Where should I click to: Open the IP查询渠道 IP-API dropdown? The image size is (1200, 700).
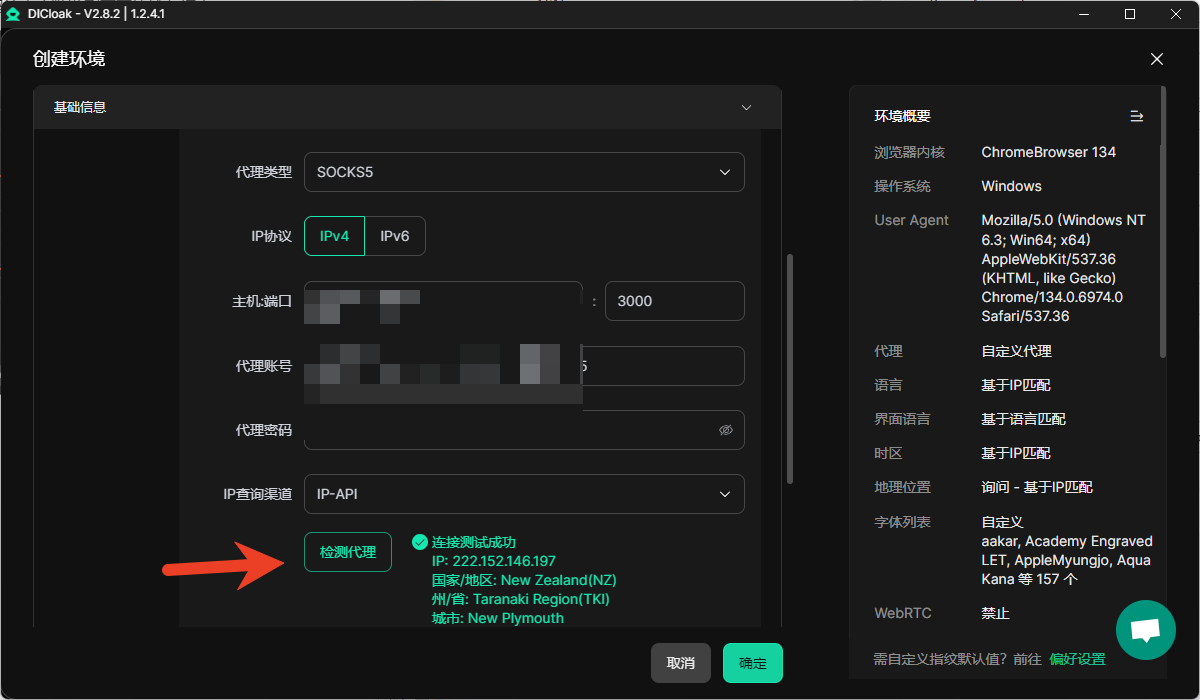point(524,494)
